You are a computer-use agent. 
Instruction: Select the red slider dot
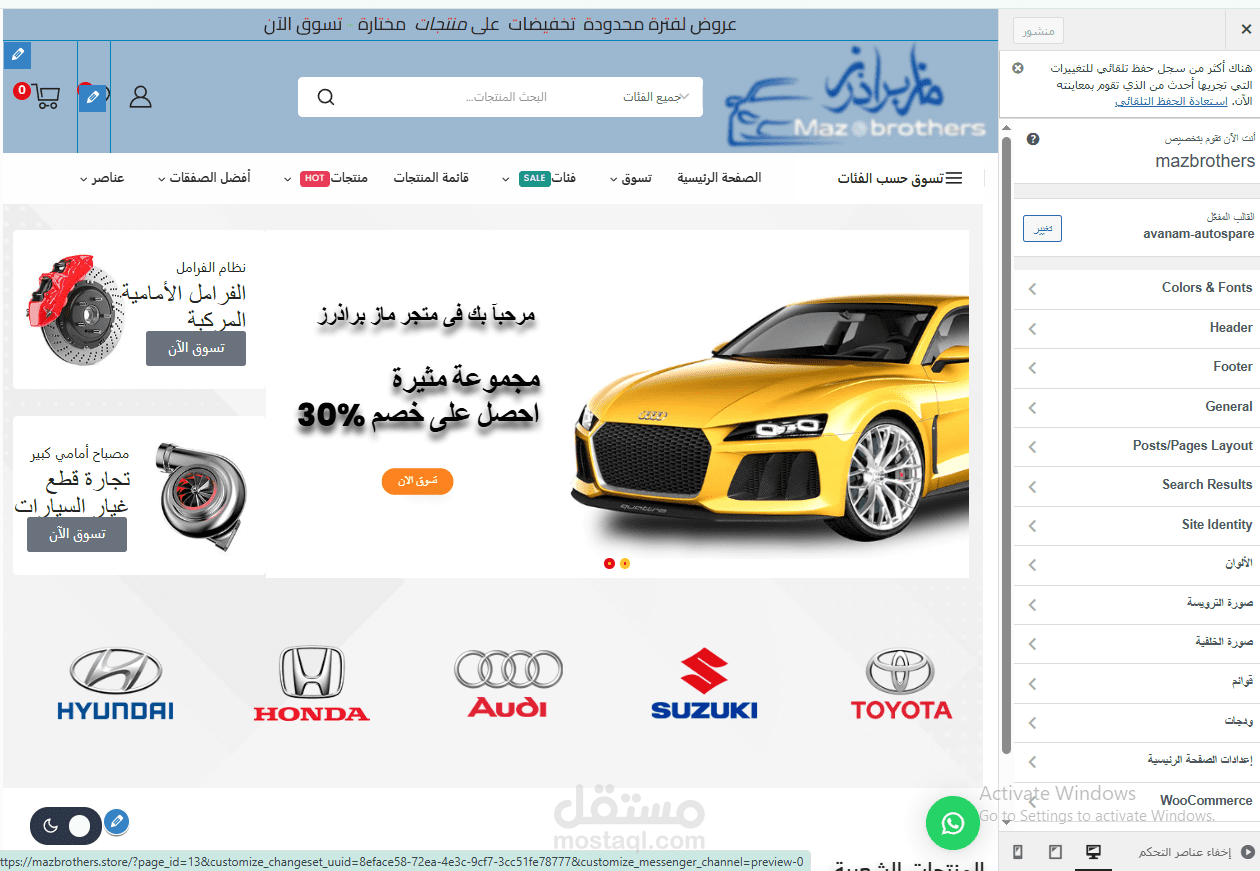[x=609, y=563]
